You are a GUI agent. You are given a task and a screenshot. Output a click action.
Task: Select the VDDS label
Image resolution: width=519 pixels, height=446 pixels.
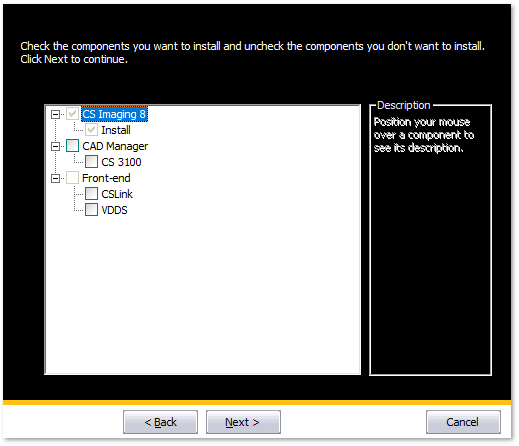tap(114, 210)
